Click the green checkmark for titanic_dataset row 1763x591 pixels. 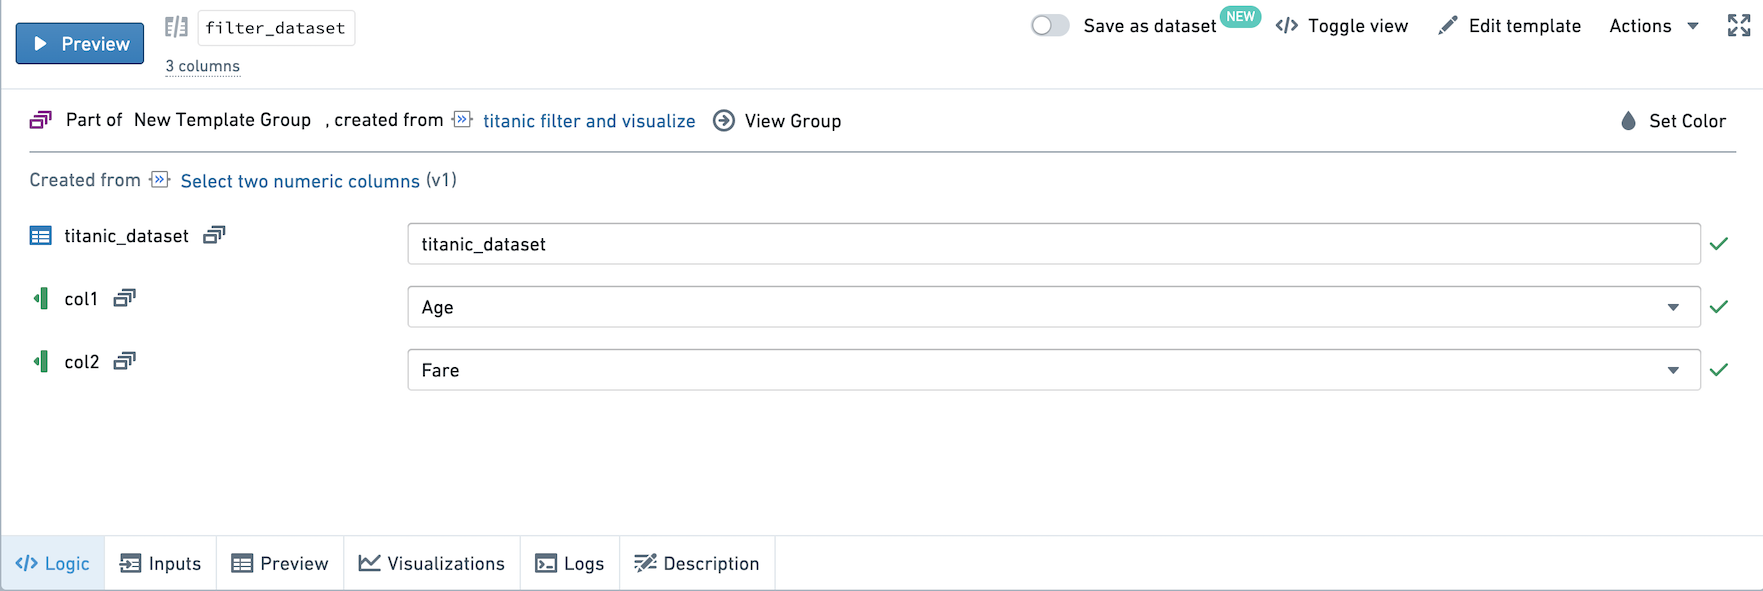[1719, 244]
